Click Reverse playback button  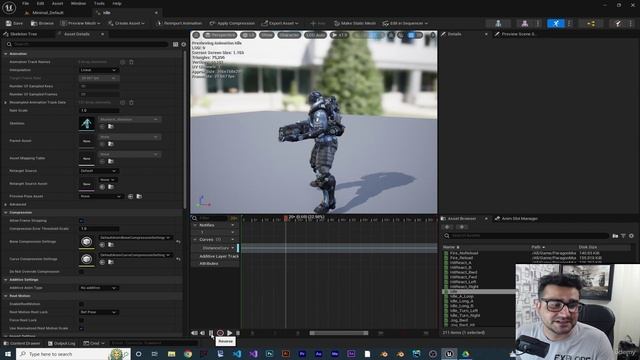tap(211, 333)
